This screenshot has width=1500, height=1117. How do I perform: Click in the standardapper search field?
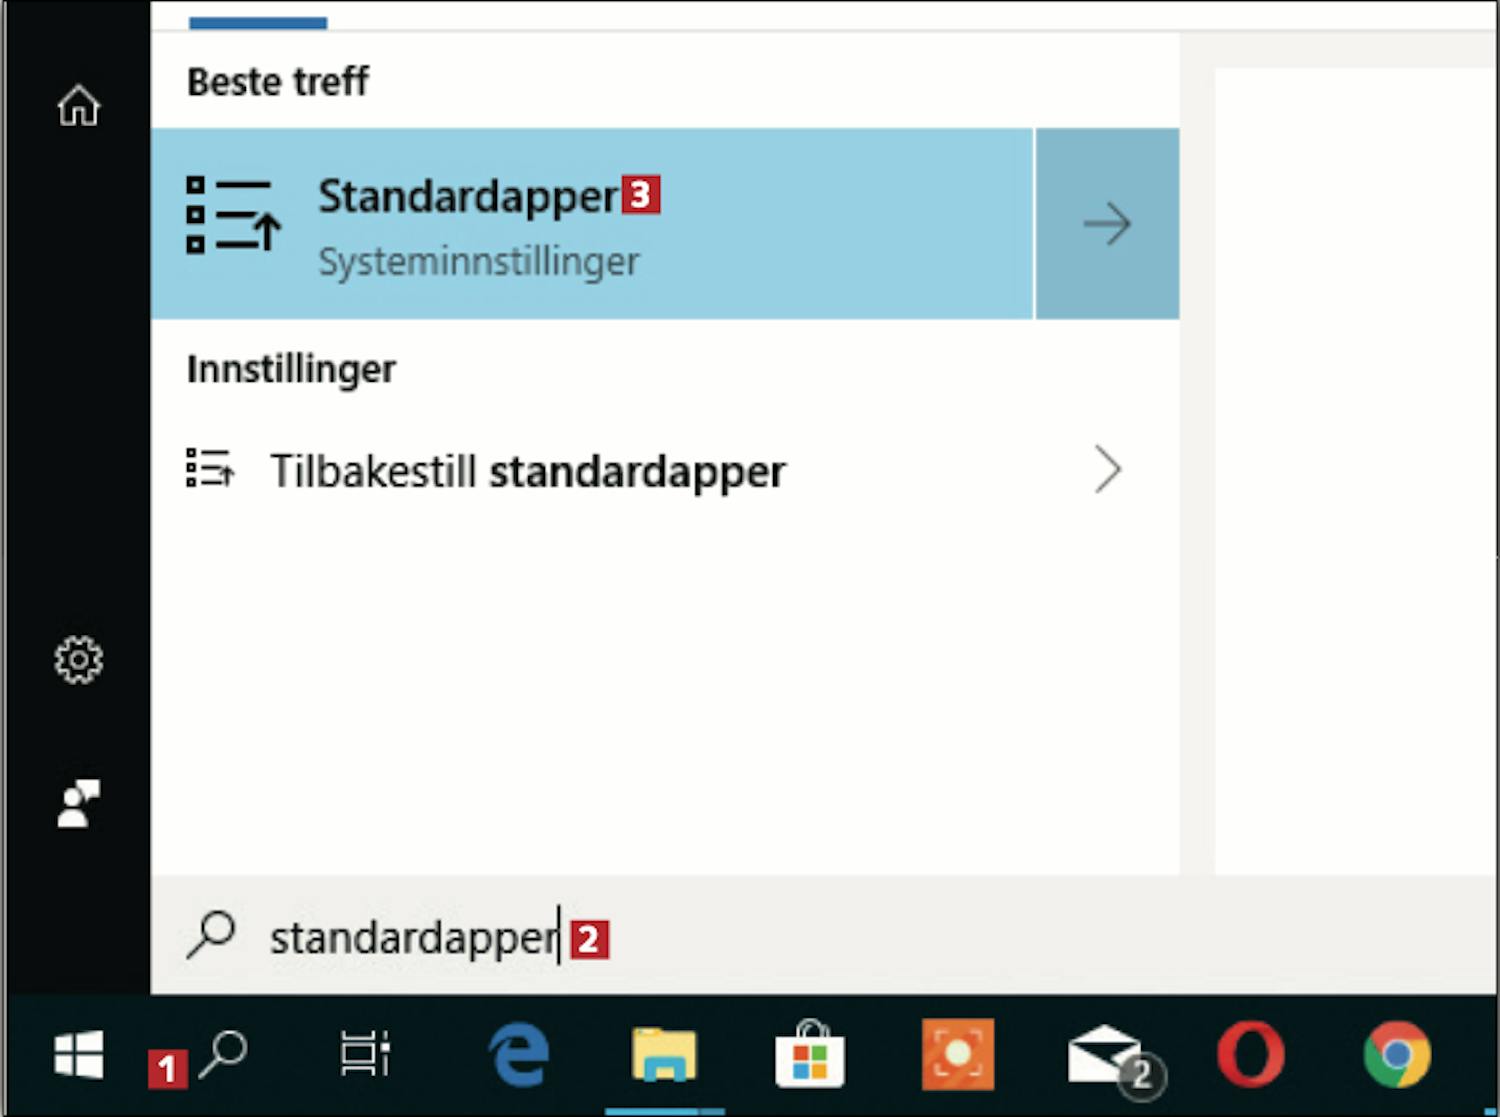click(x=825, y=937)
